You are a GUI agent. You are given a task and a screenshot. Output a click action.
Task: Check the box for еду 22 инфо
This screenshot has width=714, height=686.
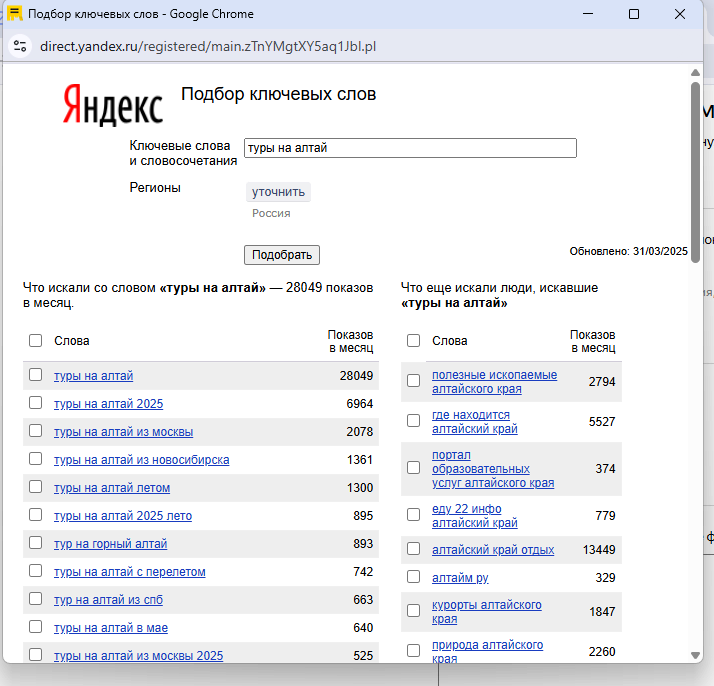pos(413,515)
